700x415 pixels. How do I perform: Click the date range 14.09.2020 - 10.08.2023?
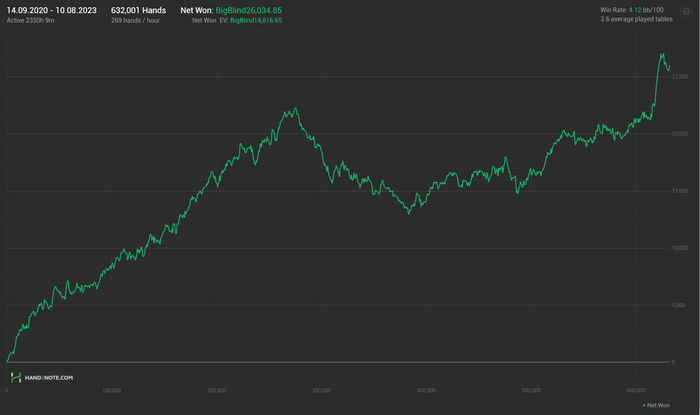coord(51,10)
